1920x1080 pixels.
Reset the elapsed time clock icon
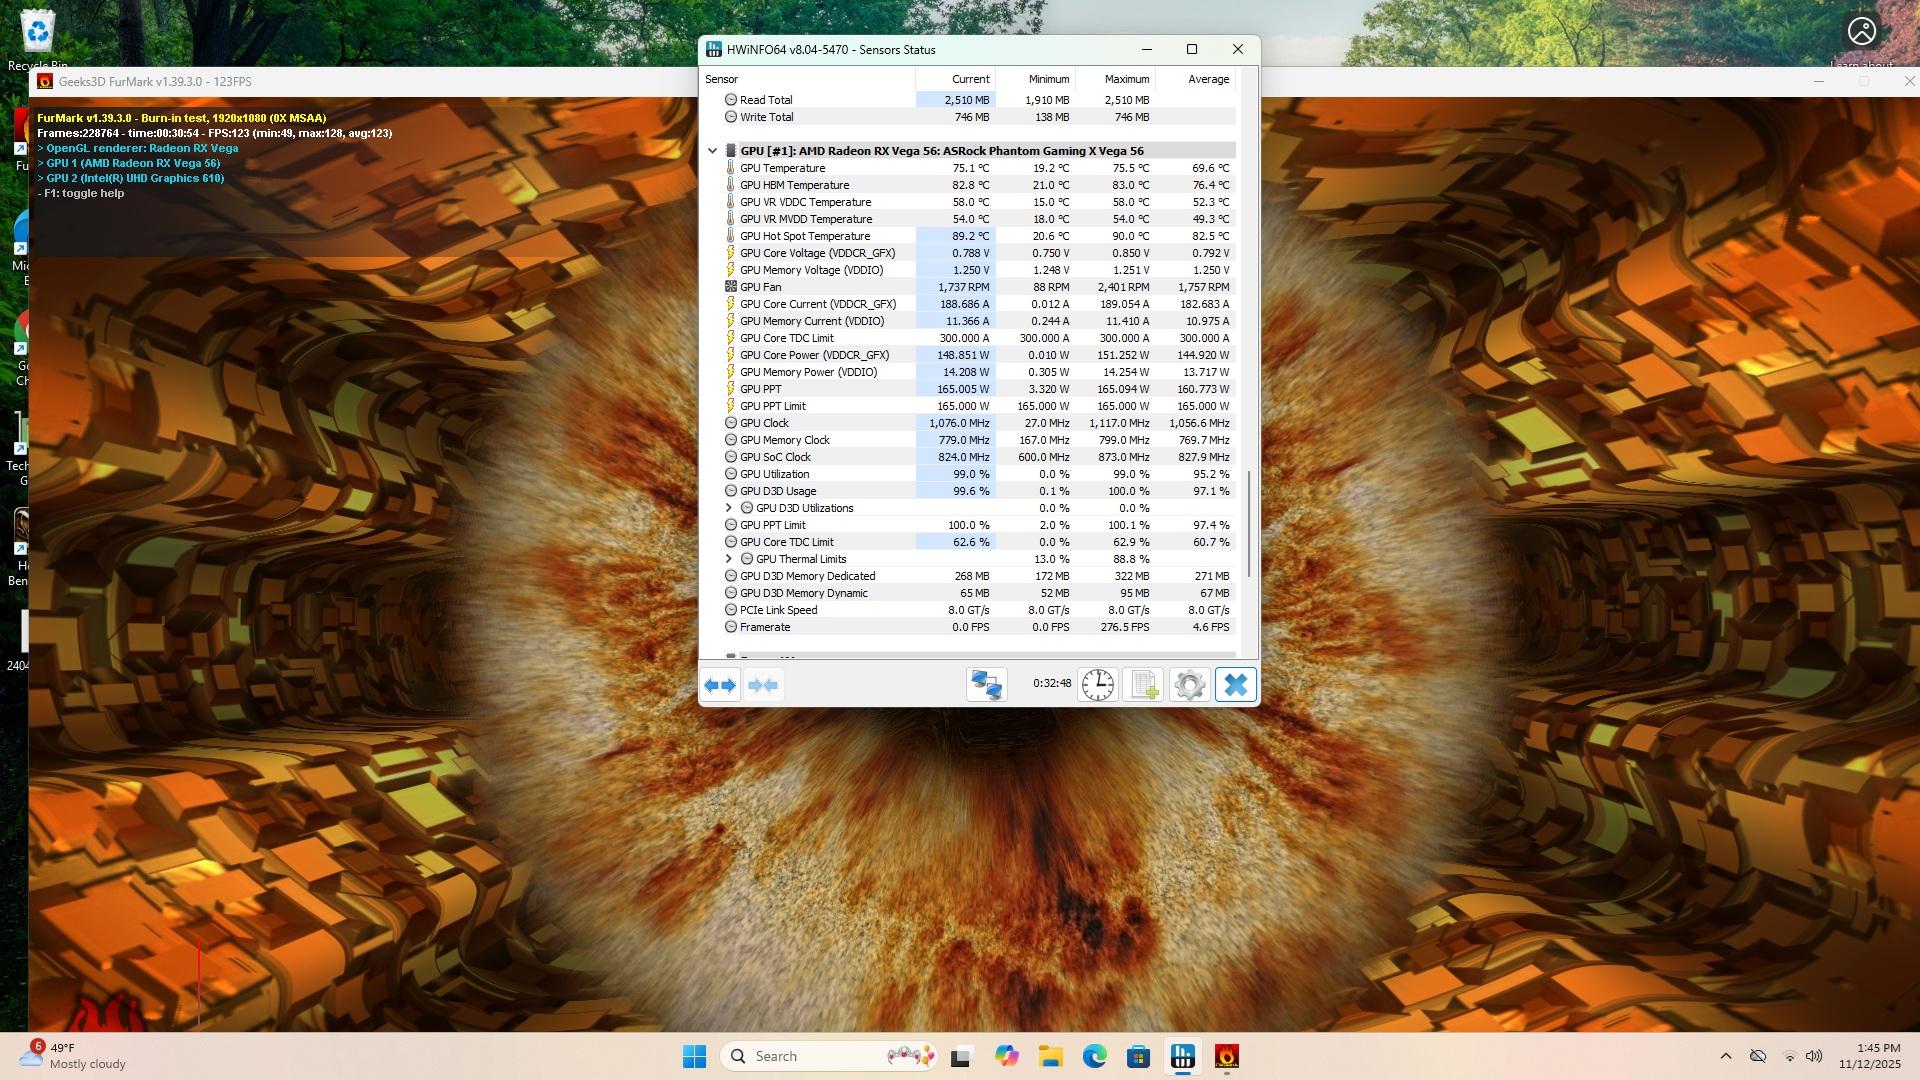tap(1097, 685)
